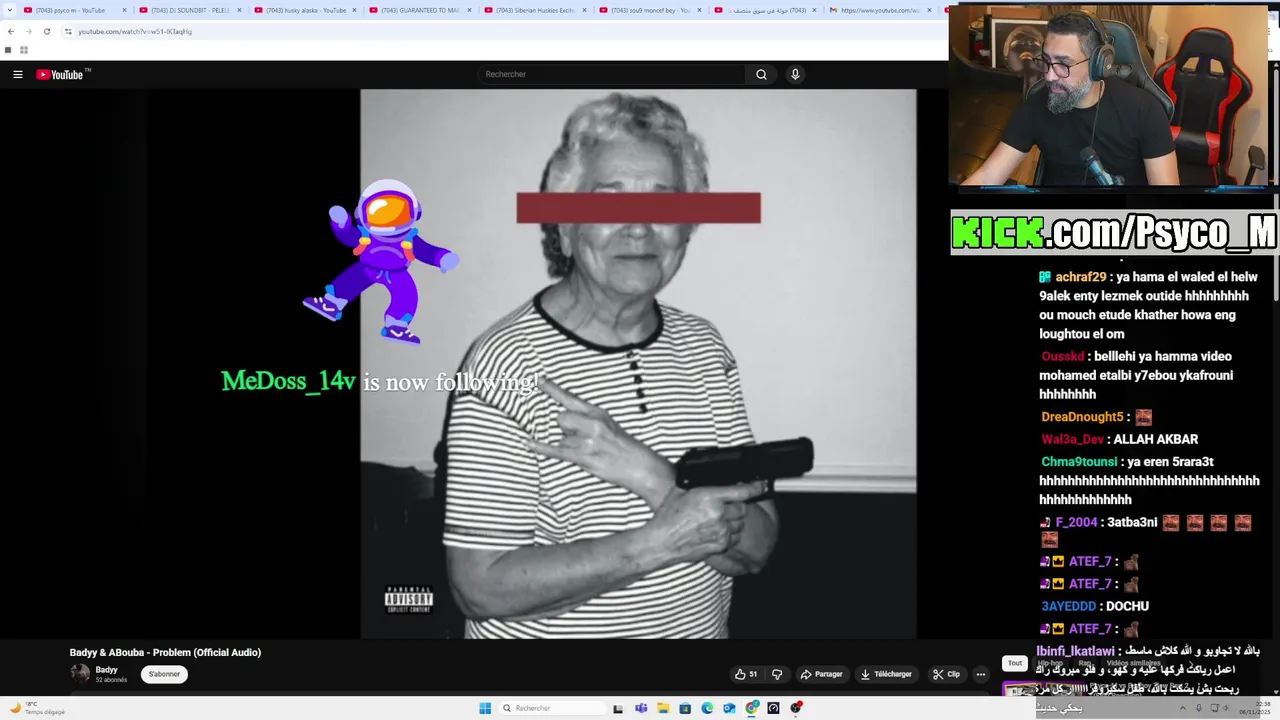Screen dimensions: 1280x720
Task: Close the 'psyco m - YouTube' tab
Action: tap(124, 10)
